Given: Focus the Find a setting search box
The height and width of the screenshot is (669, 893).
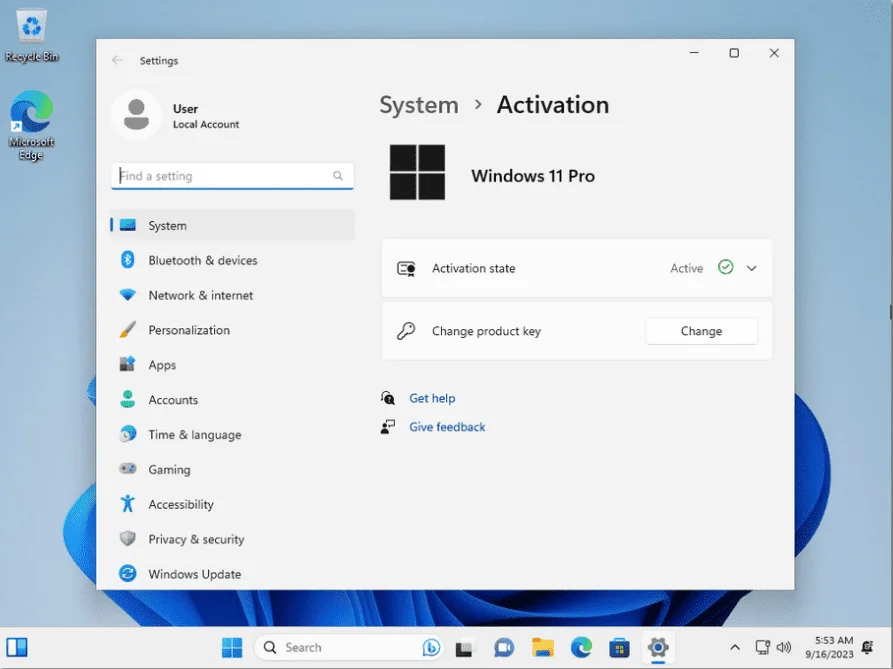Looking at the screenshot, I should 232,176.
